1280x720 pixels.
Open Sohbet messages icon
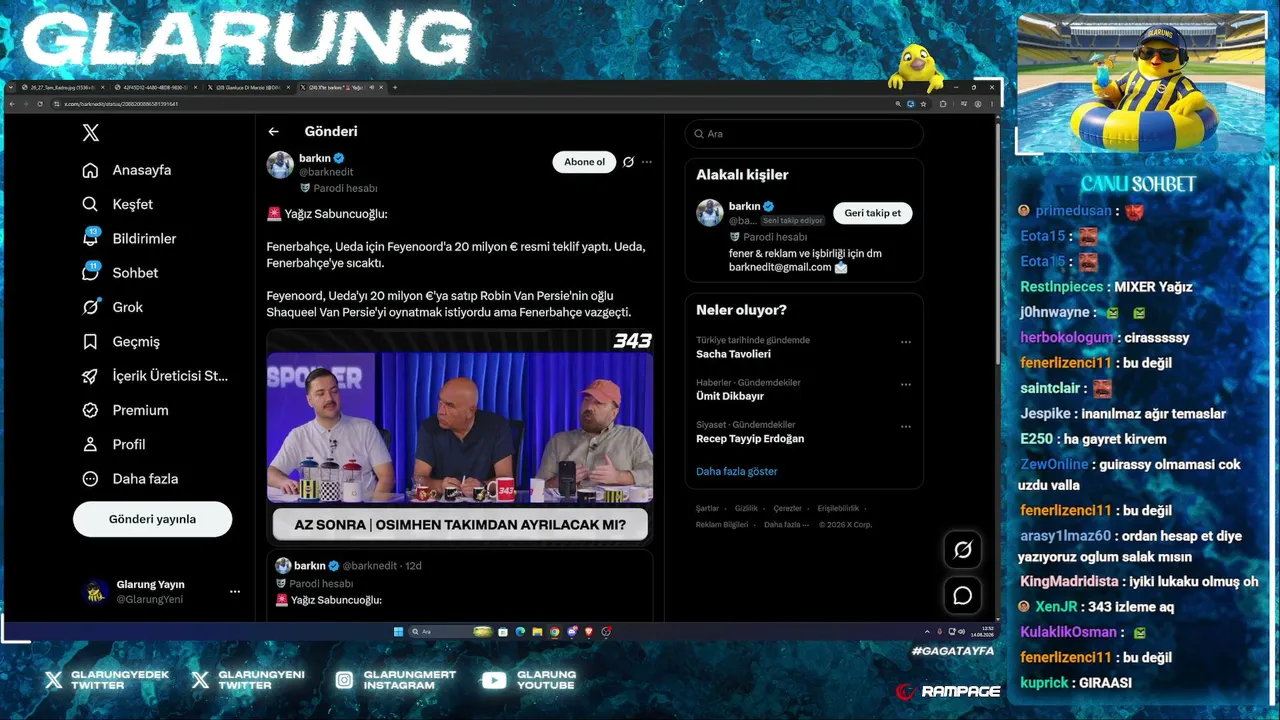(91, 272)
